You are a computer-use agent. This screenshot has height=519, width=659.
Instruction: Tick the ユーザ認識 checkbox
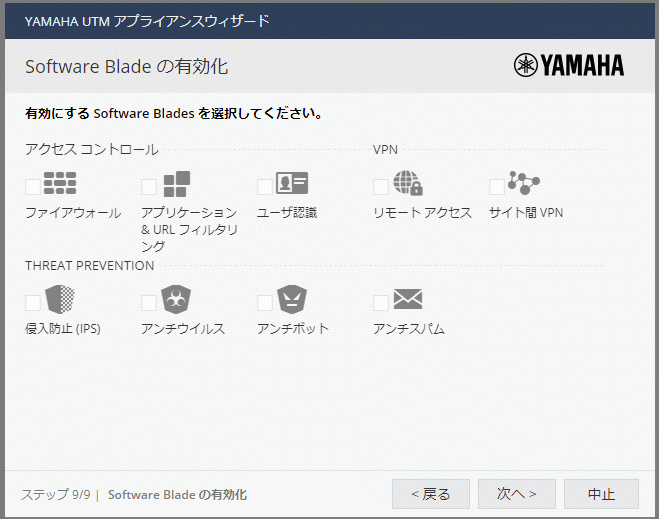tap(265, 187)
